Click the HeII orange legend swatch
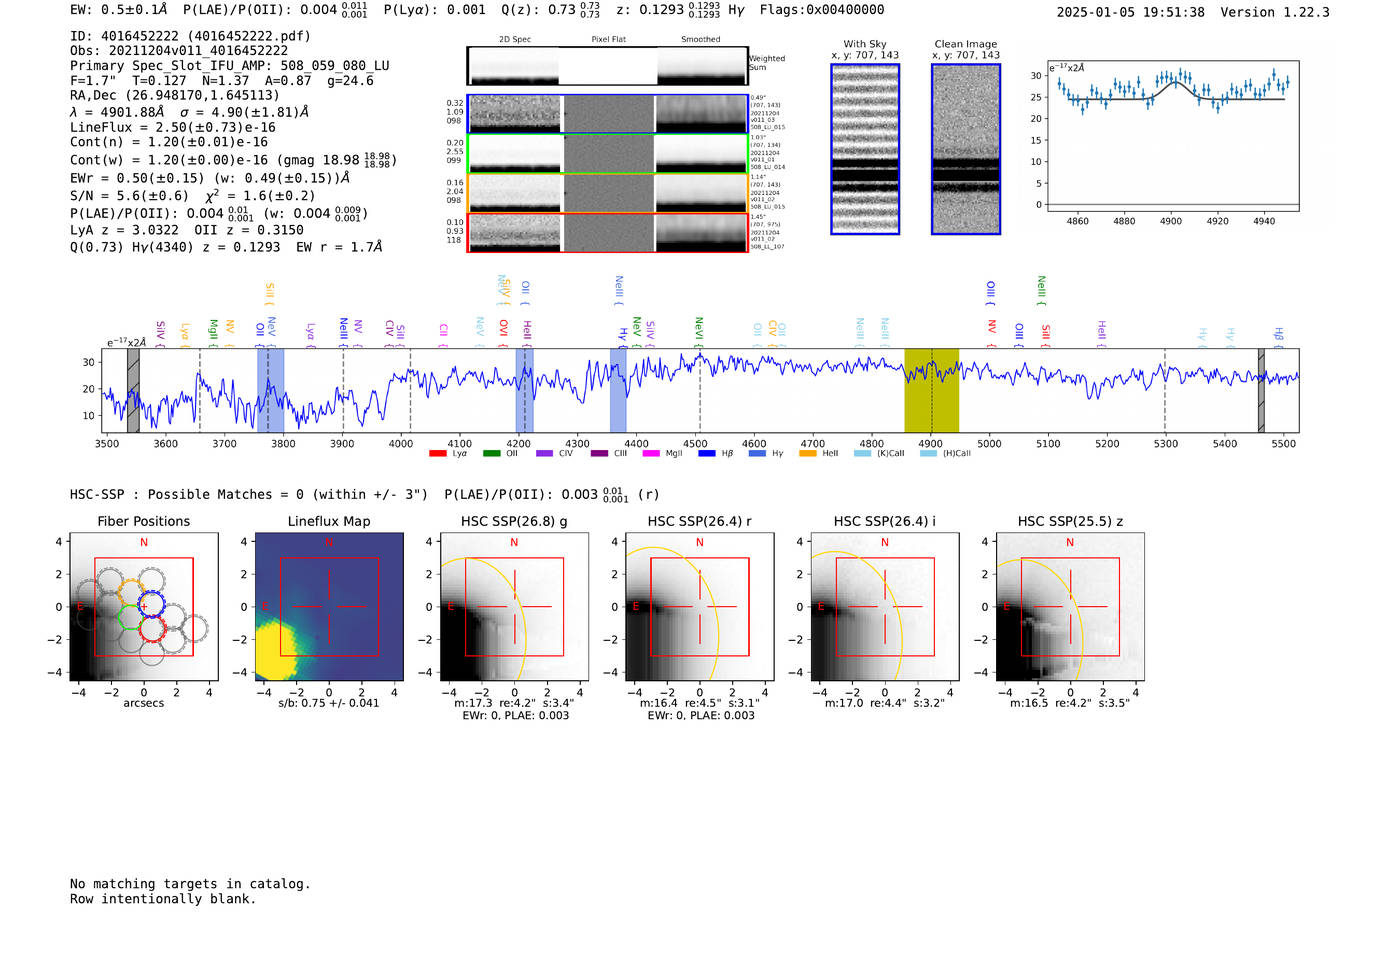 (x=808, y=454)
